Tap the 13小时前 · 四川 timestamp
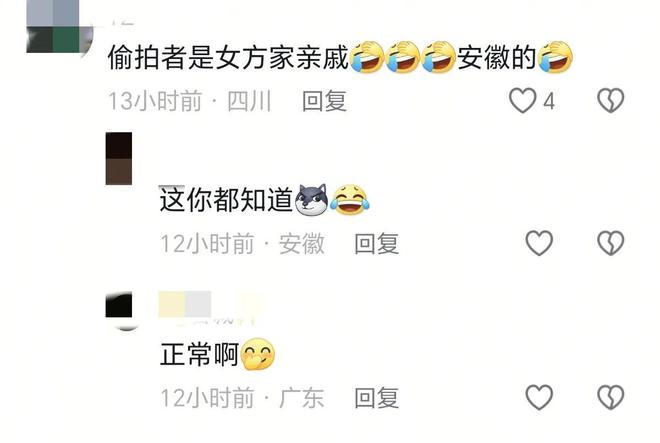 click(190, 101)
